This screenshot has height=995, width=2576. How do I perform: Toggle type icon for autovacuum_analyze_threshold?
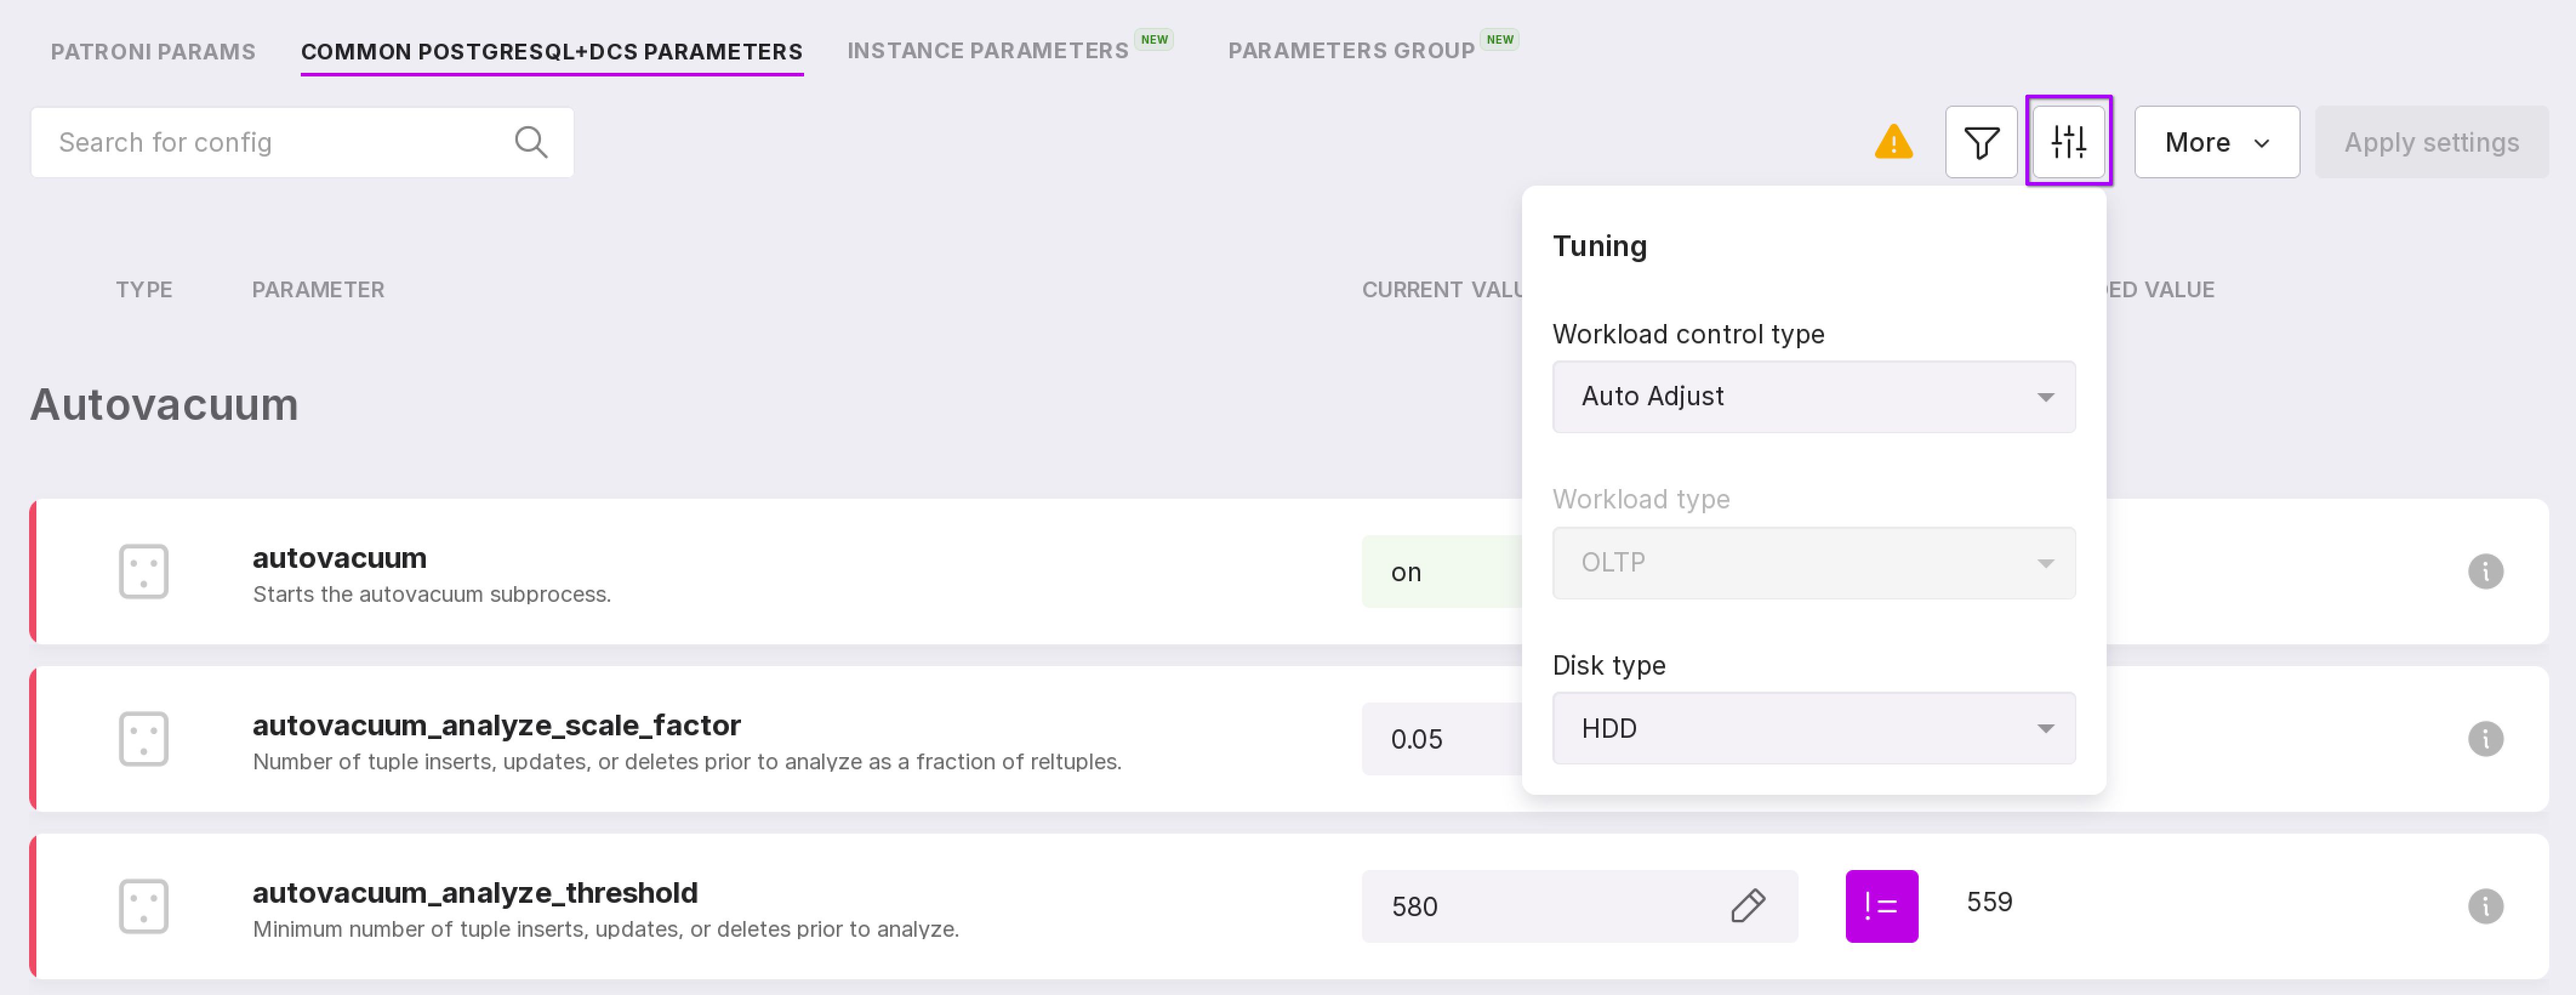pyautogui.click(x=143, y=906)
